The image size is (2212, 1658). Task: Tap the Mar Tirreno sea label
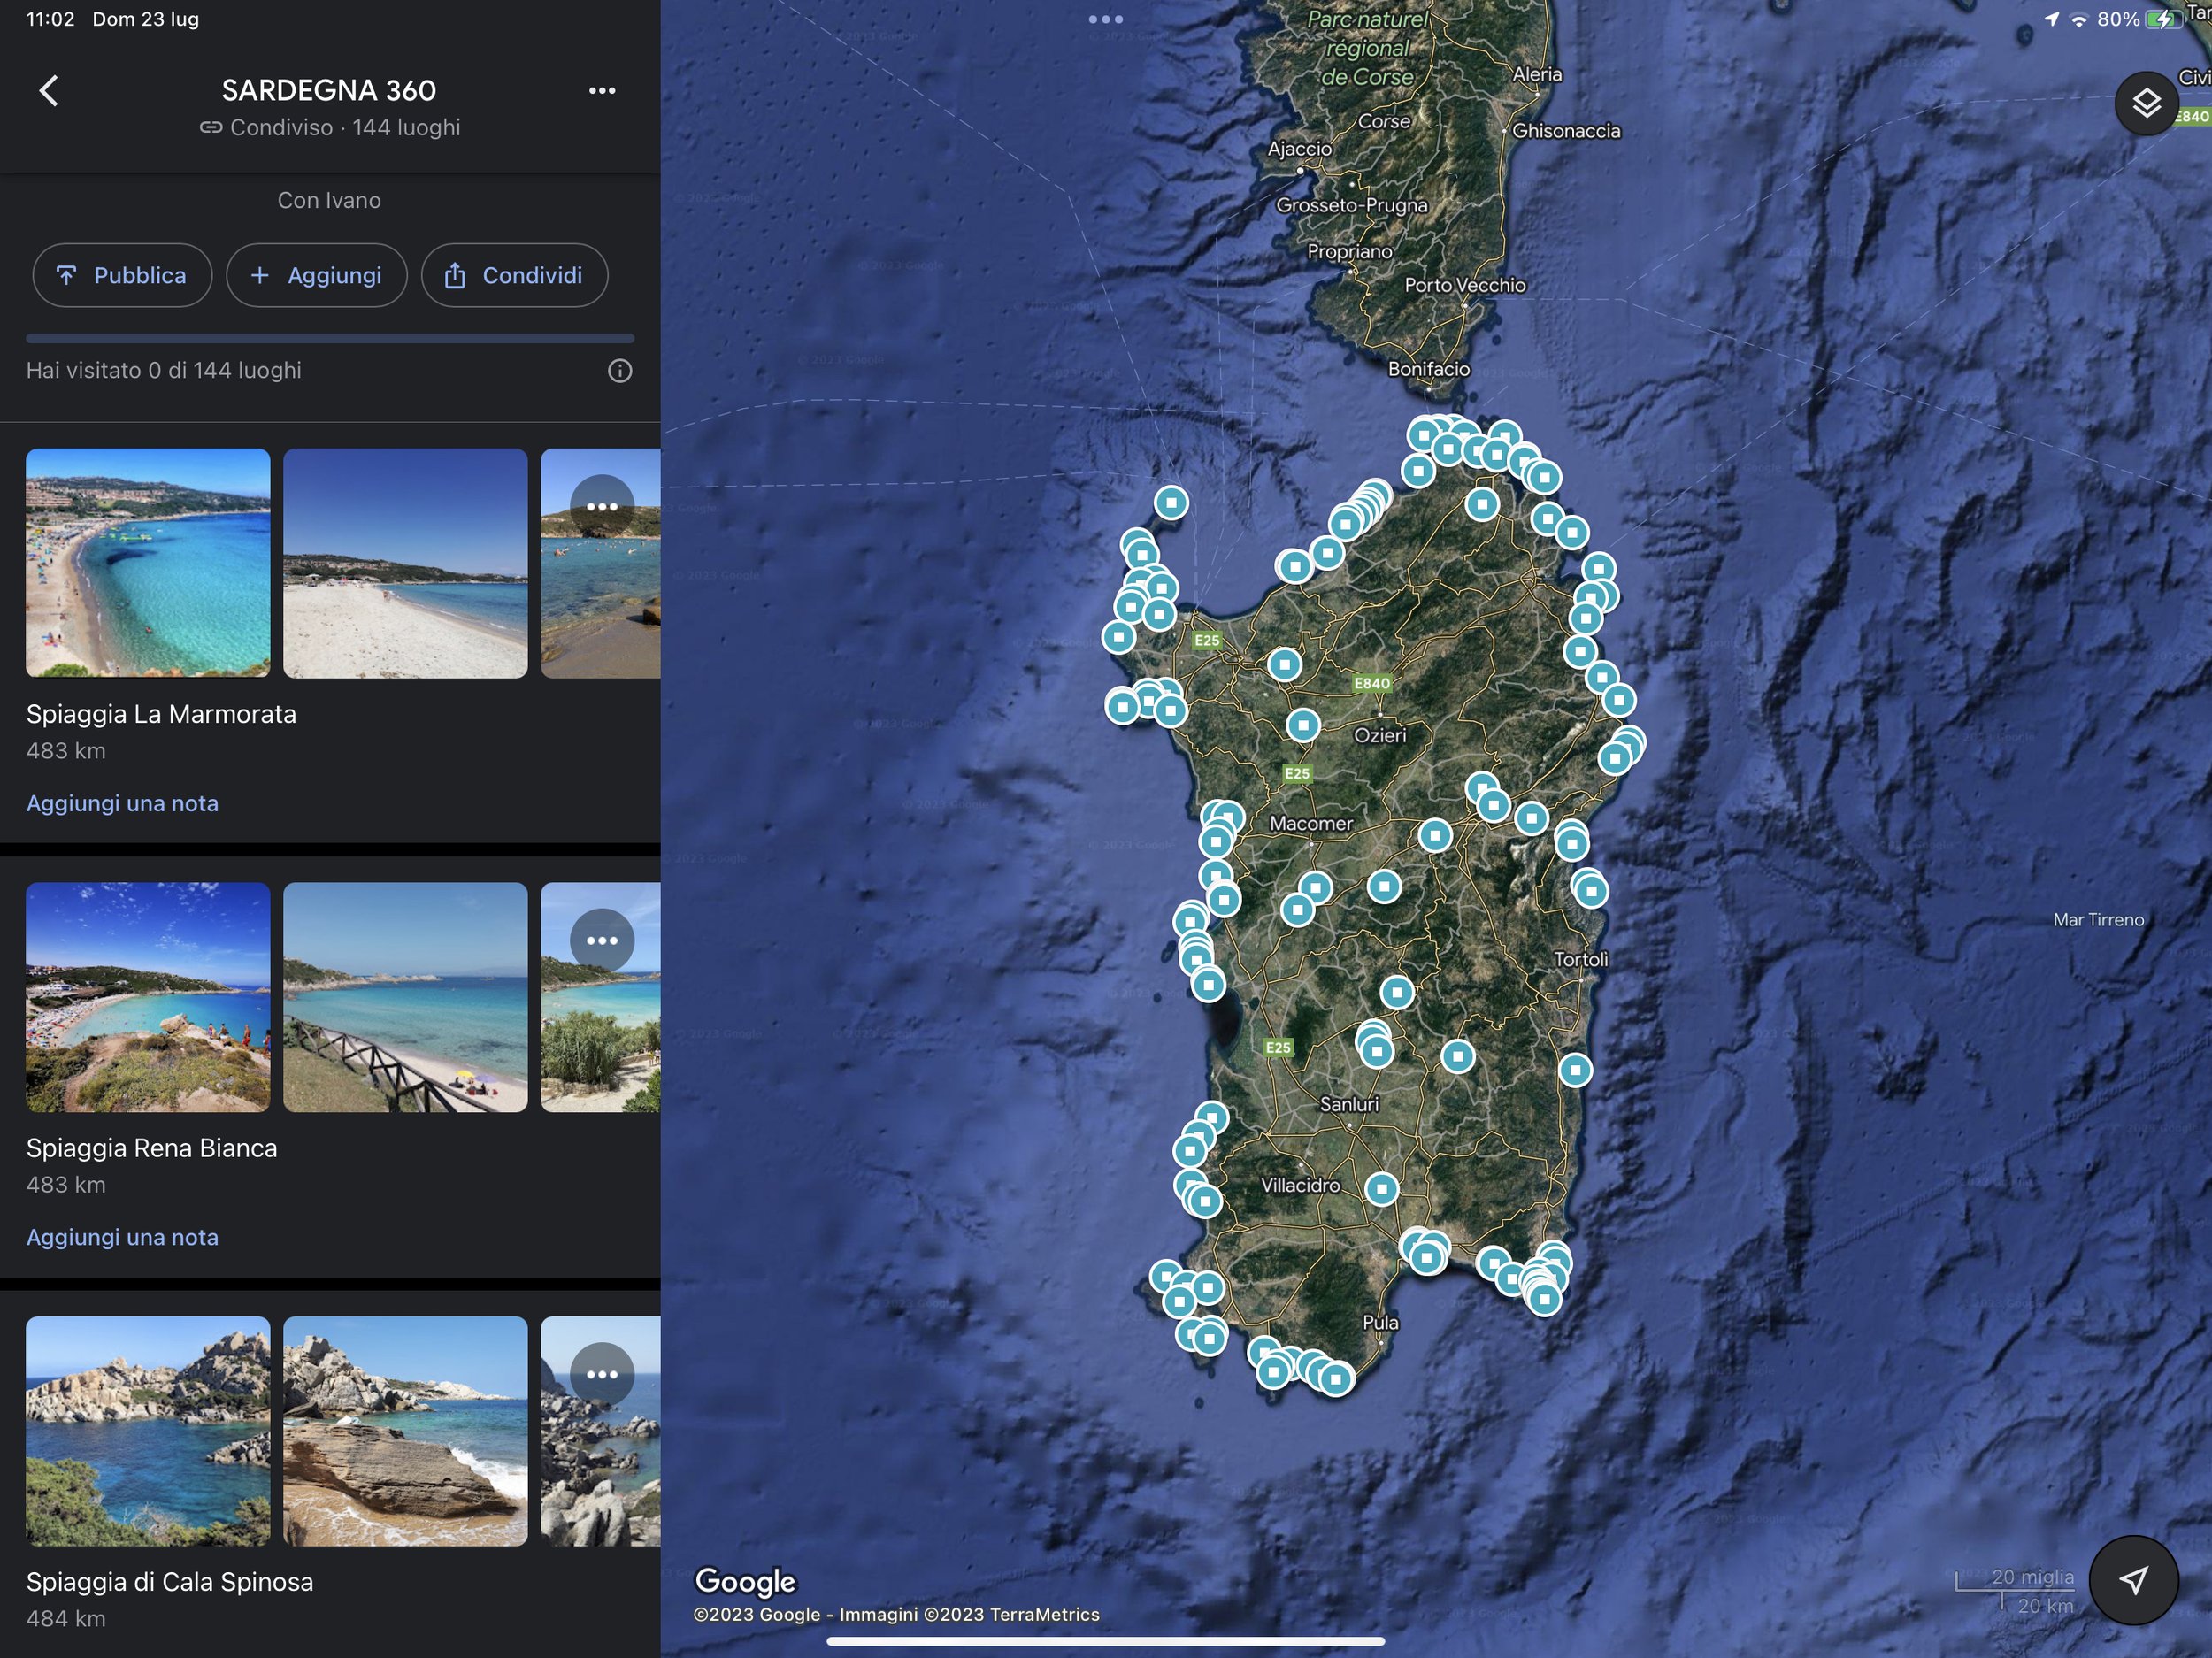tap(2098, 920)
